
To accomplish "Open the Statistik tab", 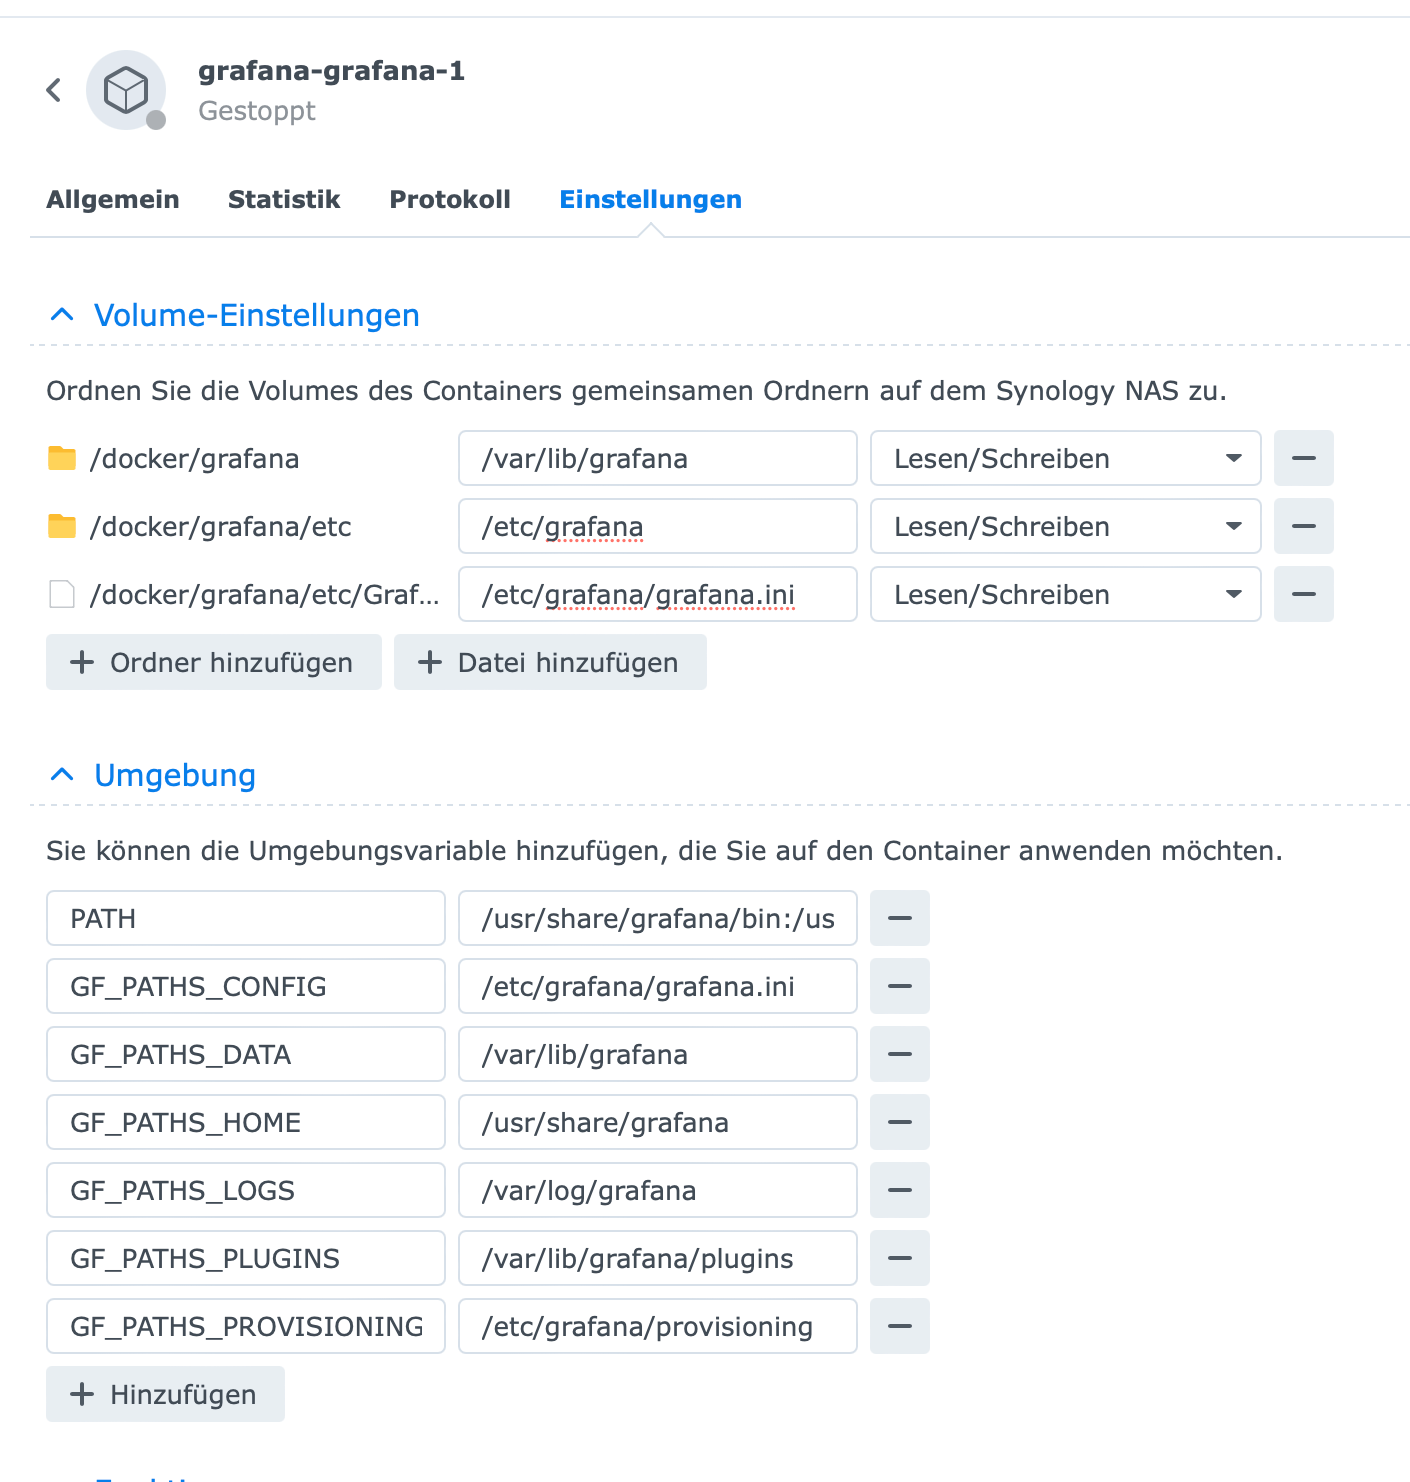I will [x=284, y=199].
